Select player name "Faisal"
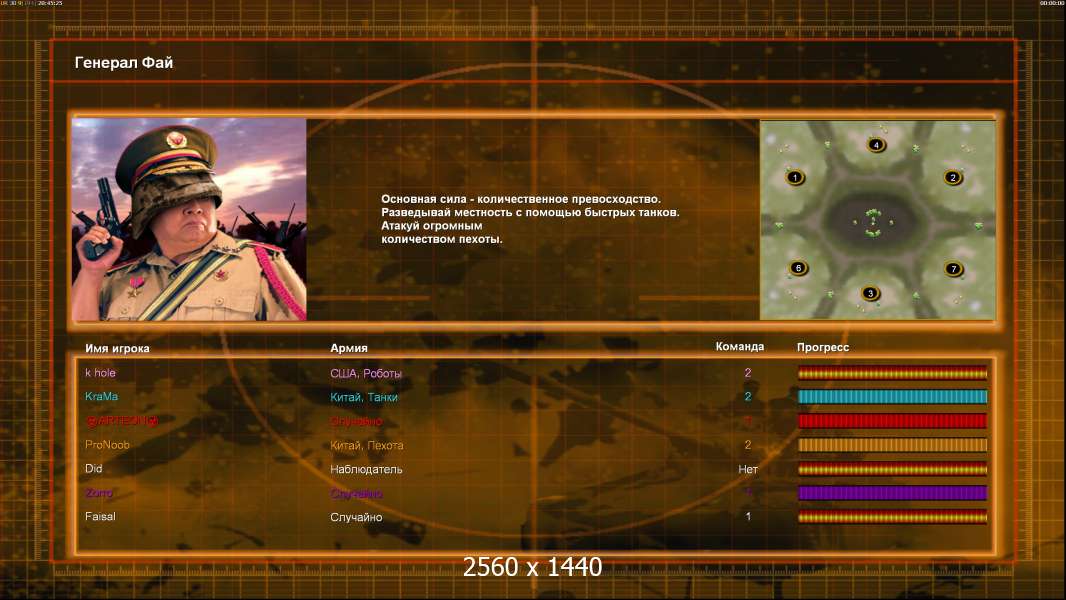This screenshot has width=1066, height=600. coord(100,516)
